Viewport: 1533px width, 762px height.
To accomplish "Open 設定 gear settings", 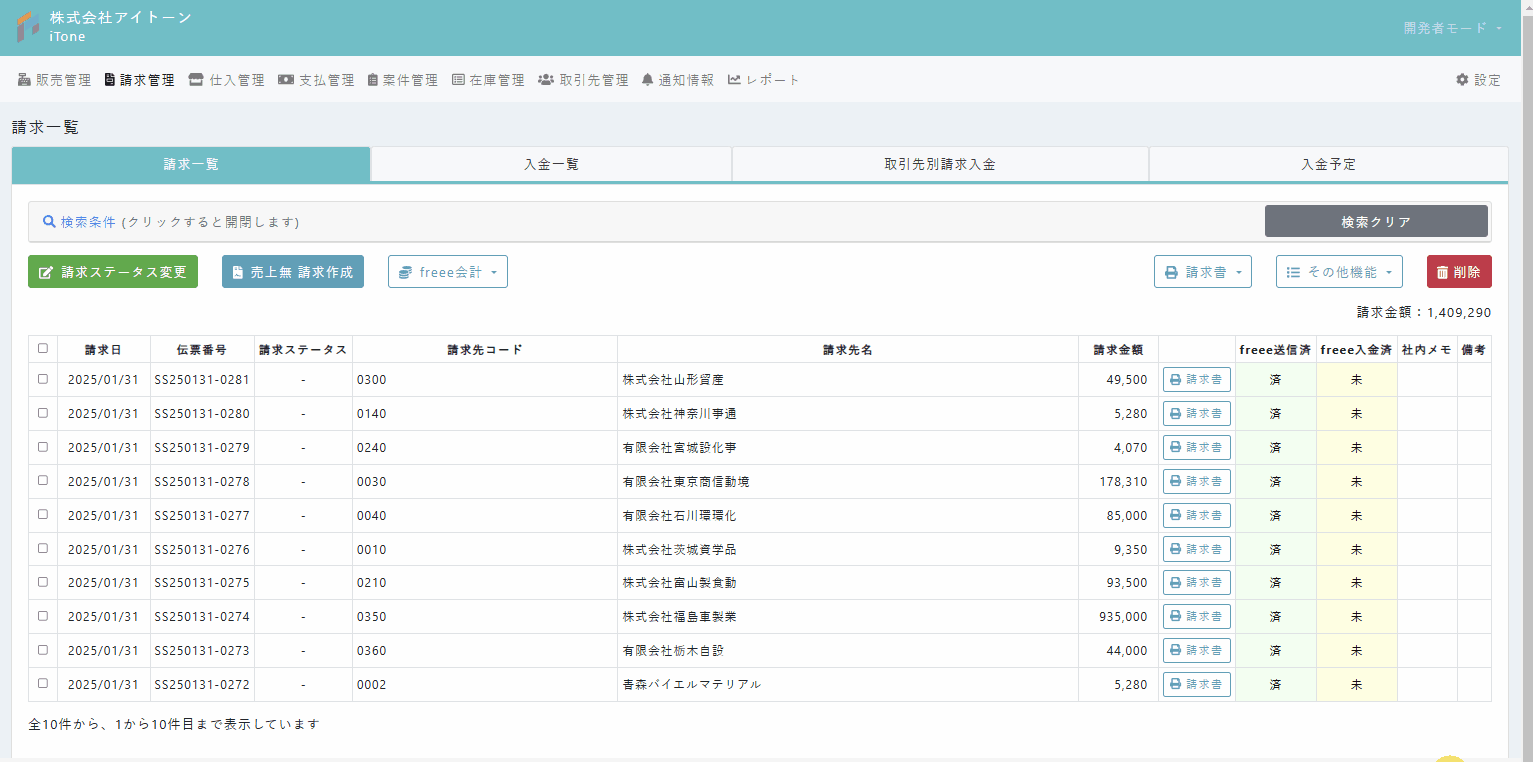I will [1478, 80].
